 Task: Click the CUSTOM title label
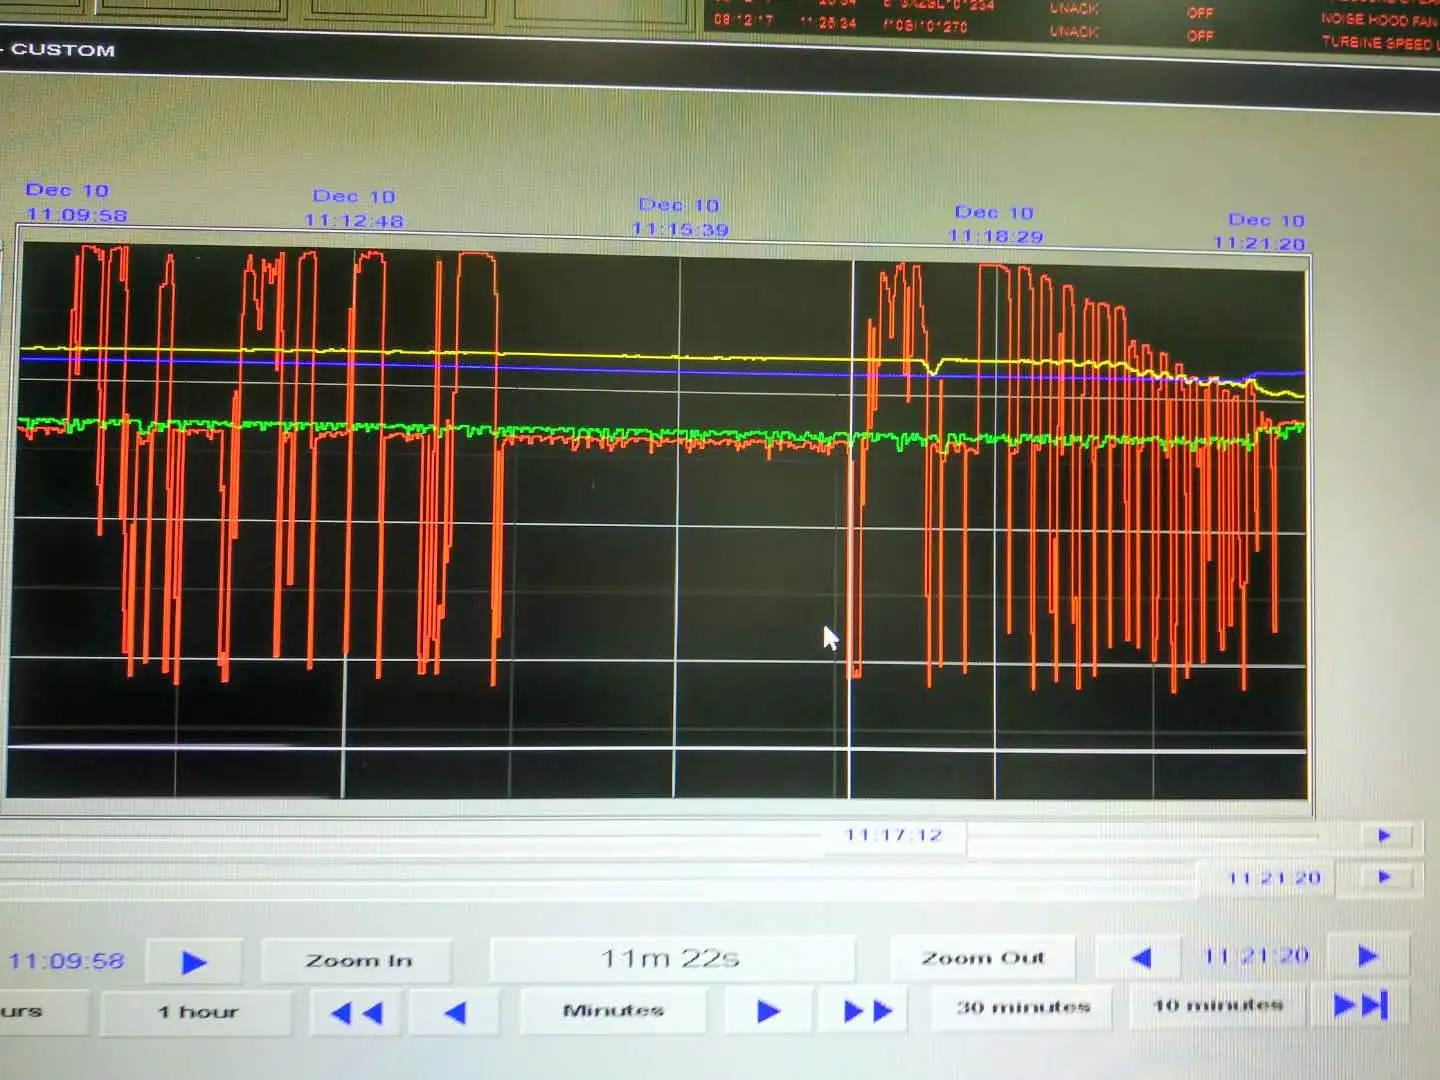[x=62, y=50]
